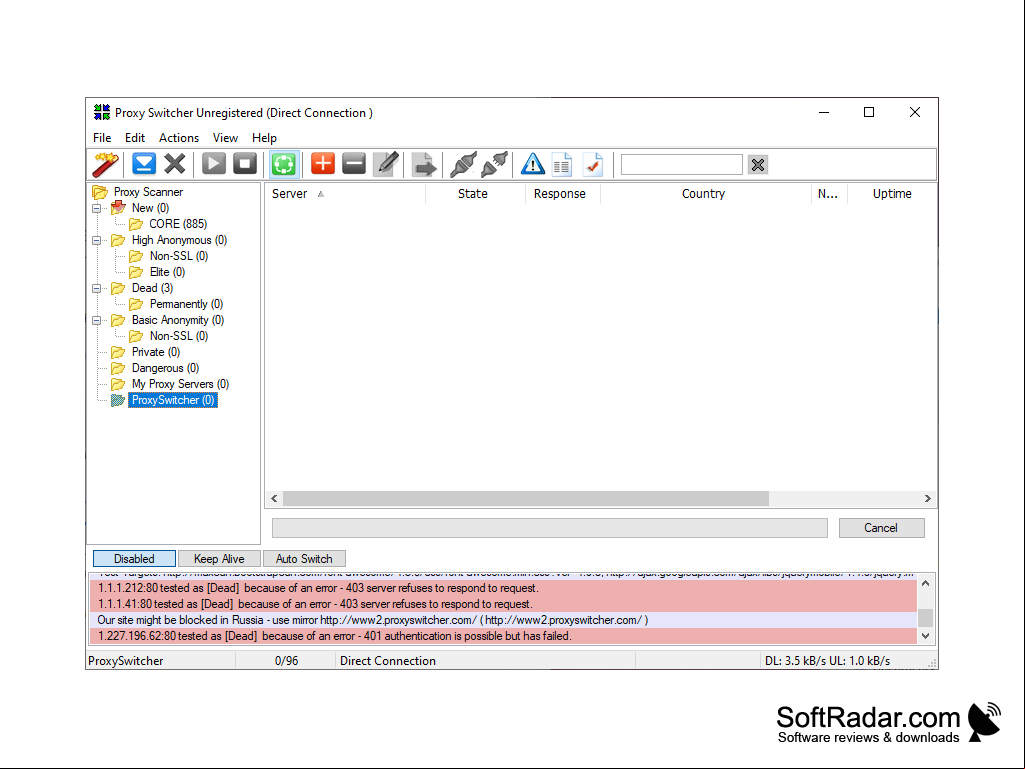Clear the toolbar search field with X
Screen dimensions: 1025x769
point(758,165)
